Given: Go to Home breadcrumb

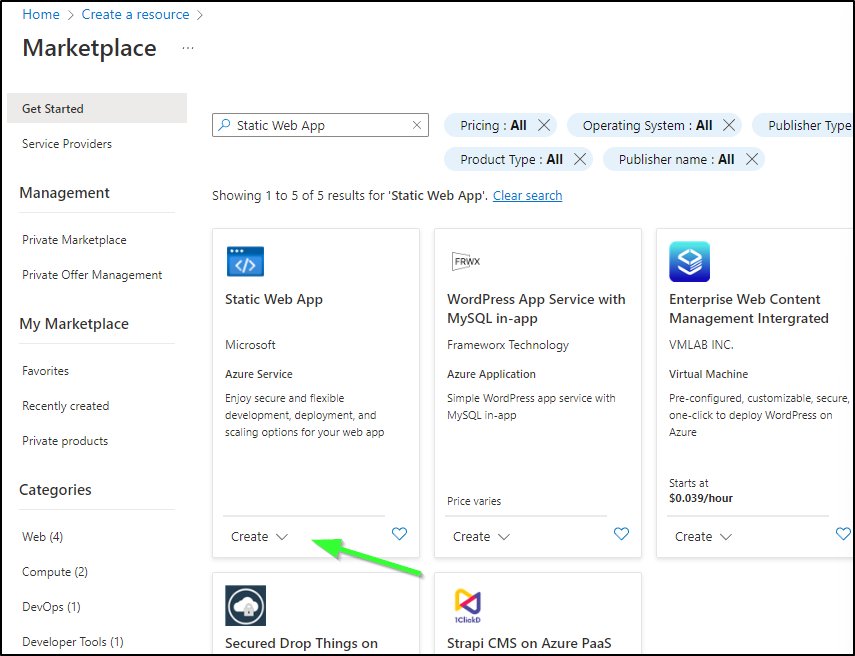Looking at the screenshot, I should pos(41,15).
